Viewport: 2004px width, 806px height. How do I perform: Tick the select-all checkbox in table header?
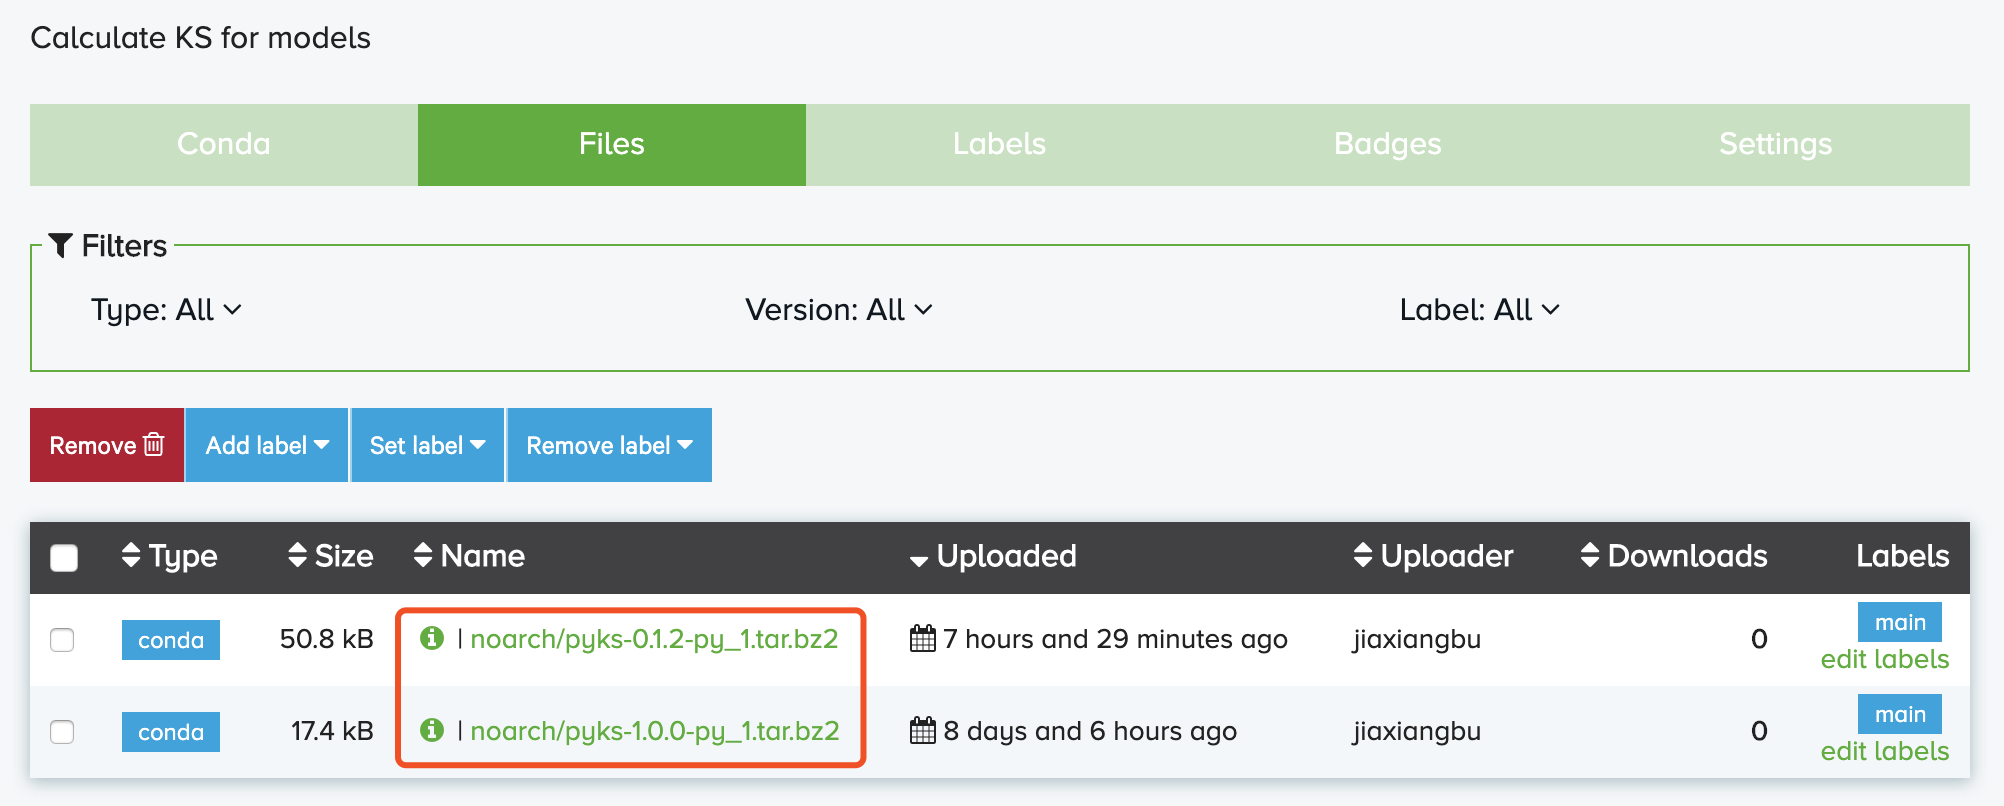tap(64, 557)
